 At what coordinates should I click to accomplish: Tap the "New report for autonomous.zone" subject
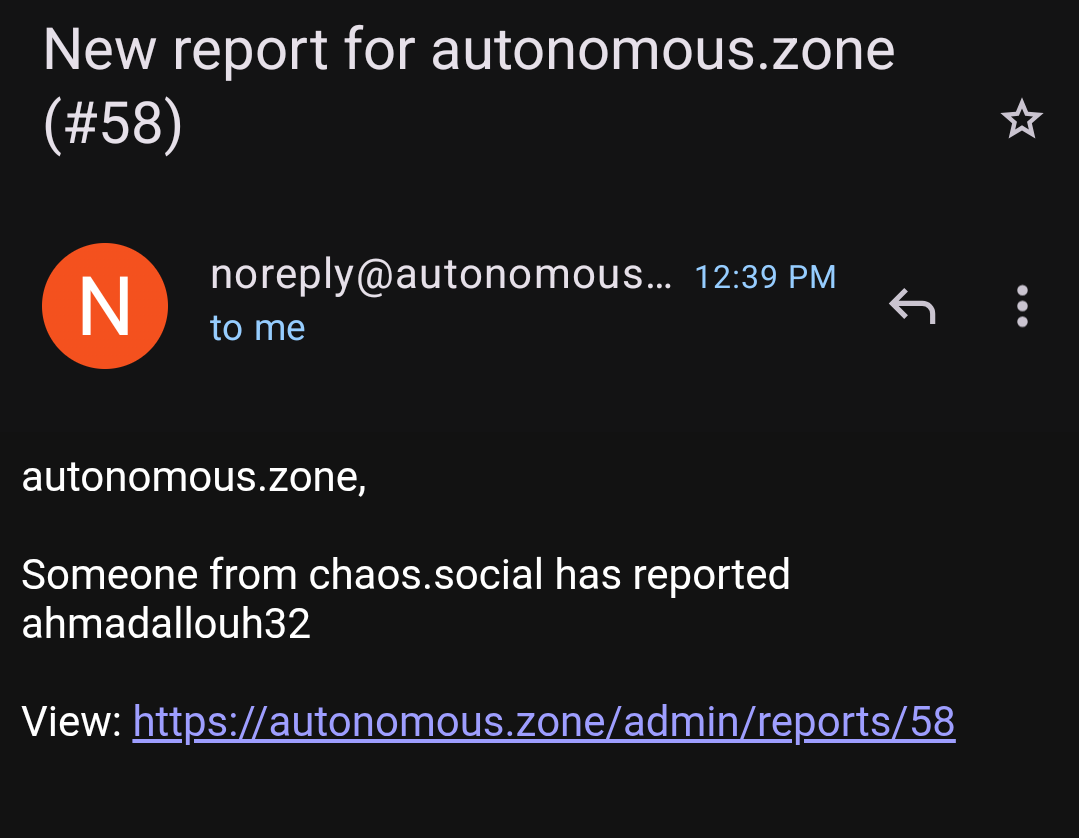(x=468, y=50)
